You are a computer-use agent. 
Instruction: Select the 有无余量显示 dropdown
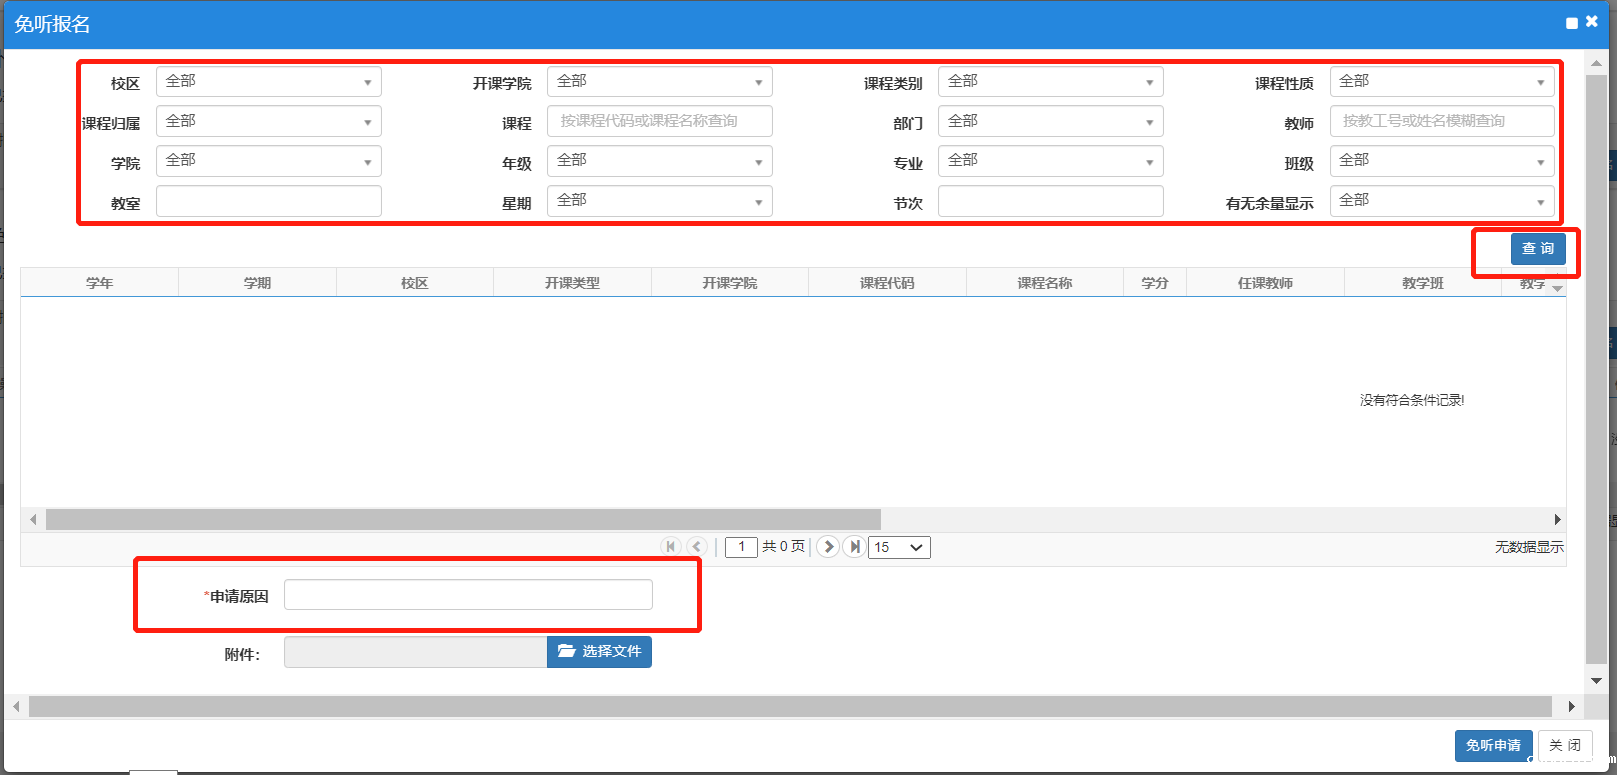(1441, 201)
